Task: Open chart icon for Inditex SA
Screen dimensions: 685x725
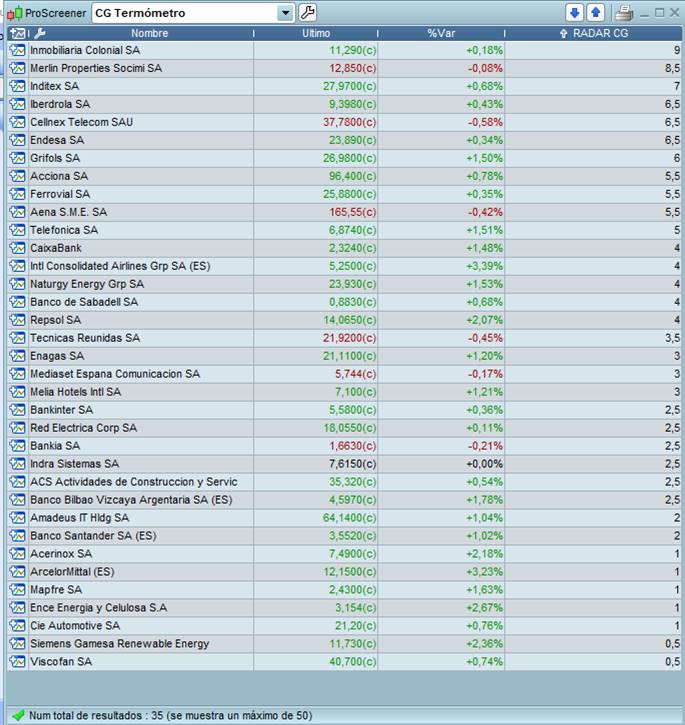Action: (18, 86)
